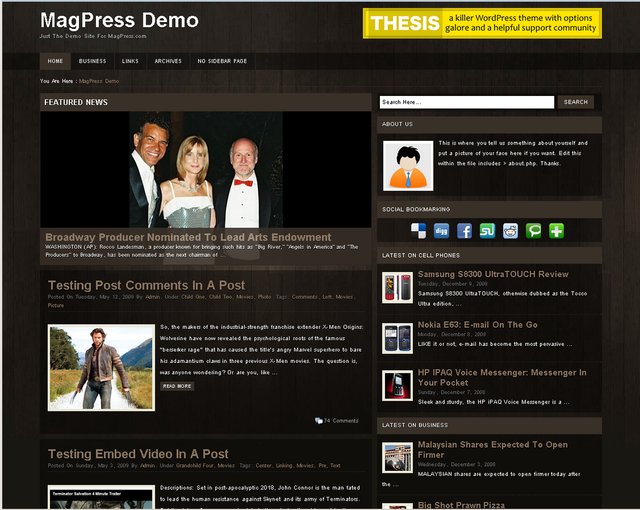Share on Reddit alien icon
This screenshot has height=510, width=640.
tap(510, 231)
